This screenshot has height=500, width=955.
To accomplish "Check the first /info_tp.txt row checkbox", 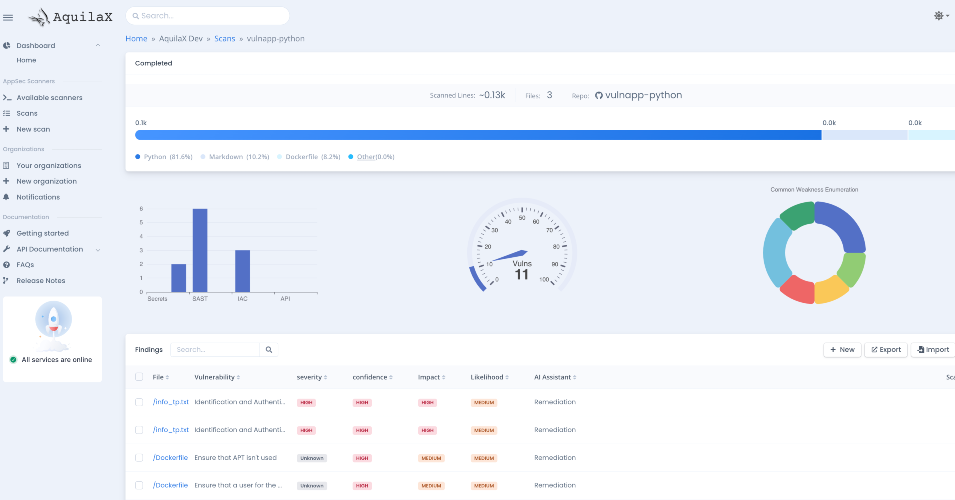I will 139,402.
